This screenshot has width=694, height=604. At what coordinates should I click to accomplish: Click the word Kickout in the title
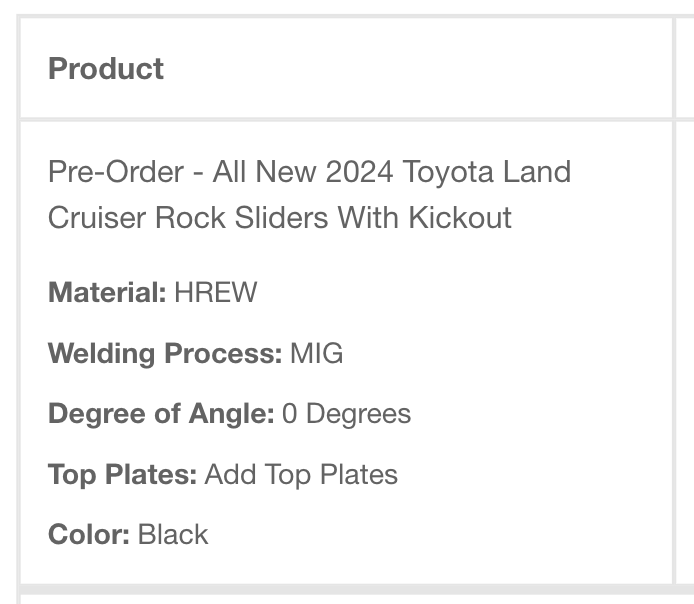pyautogui.click(x=459, y=217)
